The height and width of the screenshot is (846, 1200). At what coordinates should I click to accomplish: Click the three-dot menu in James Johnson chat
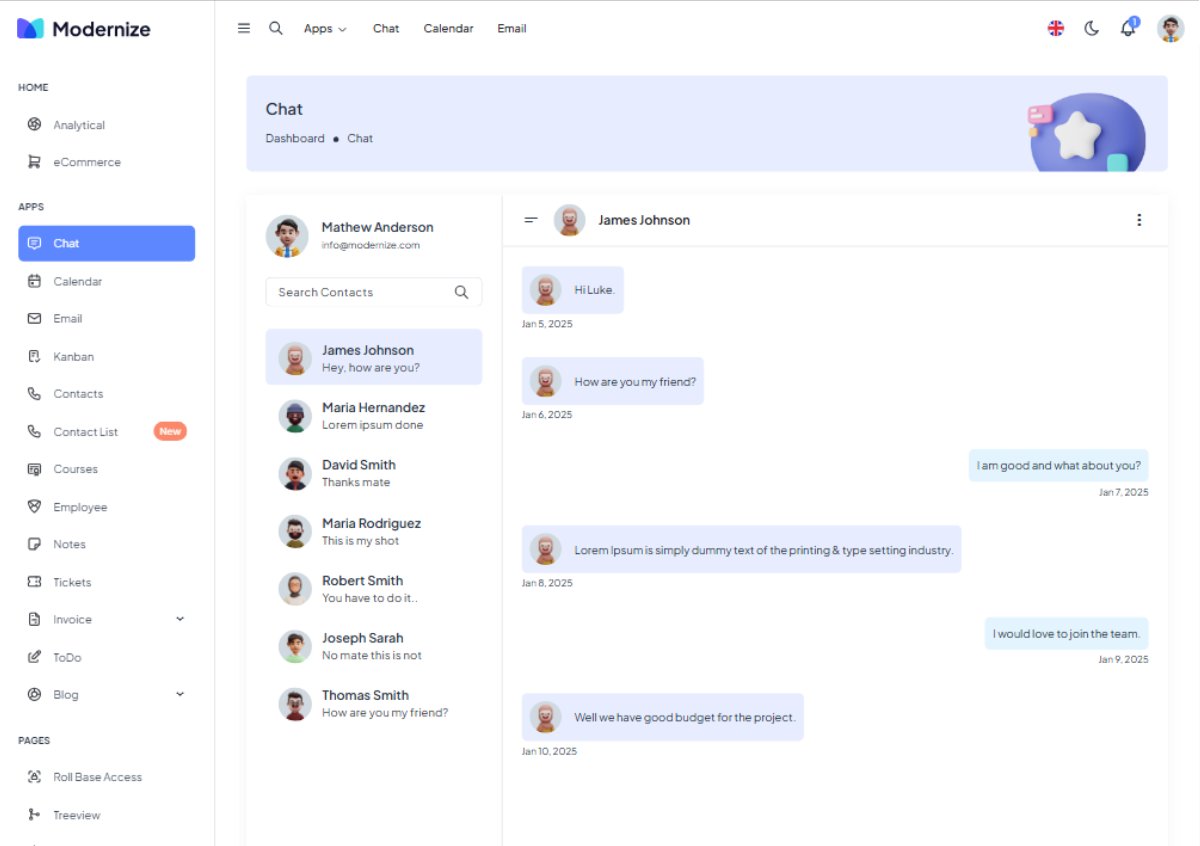pos(1138,220)
